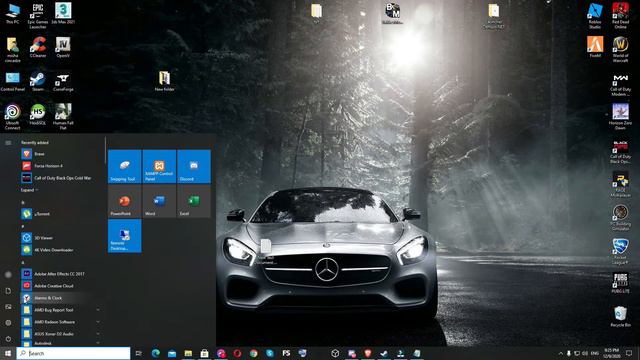Open Remote Desktop tile
Viewport: 640px width, 360px height.
[124, 236]
